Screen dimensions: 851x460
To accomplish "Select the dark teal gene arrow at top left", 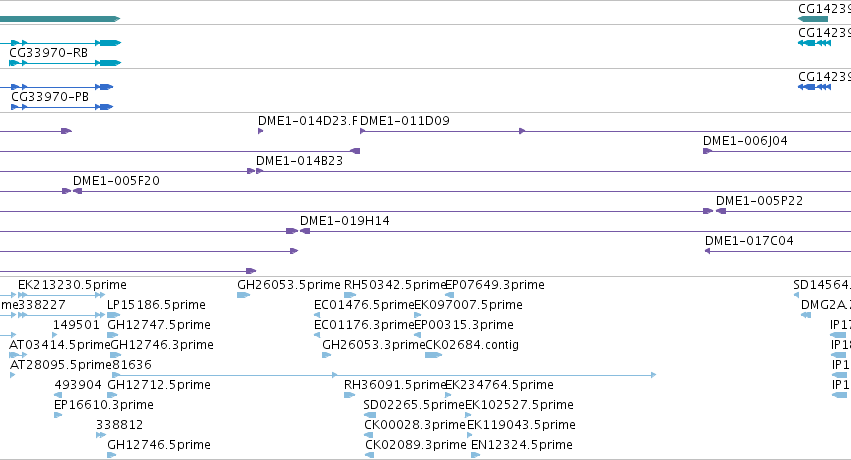I will point(60,19).
